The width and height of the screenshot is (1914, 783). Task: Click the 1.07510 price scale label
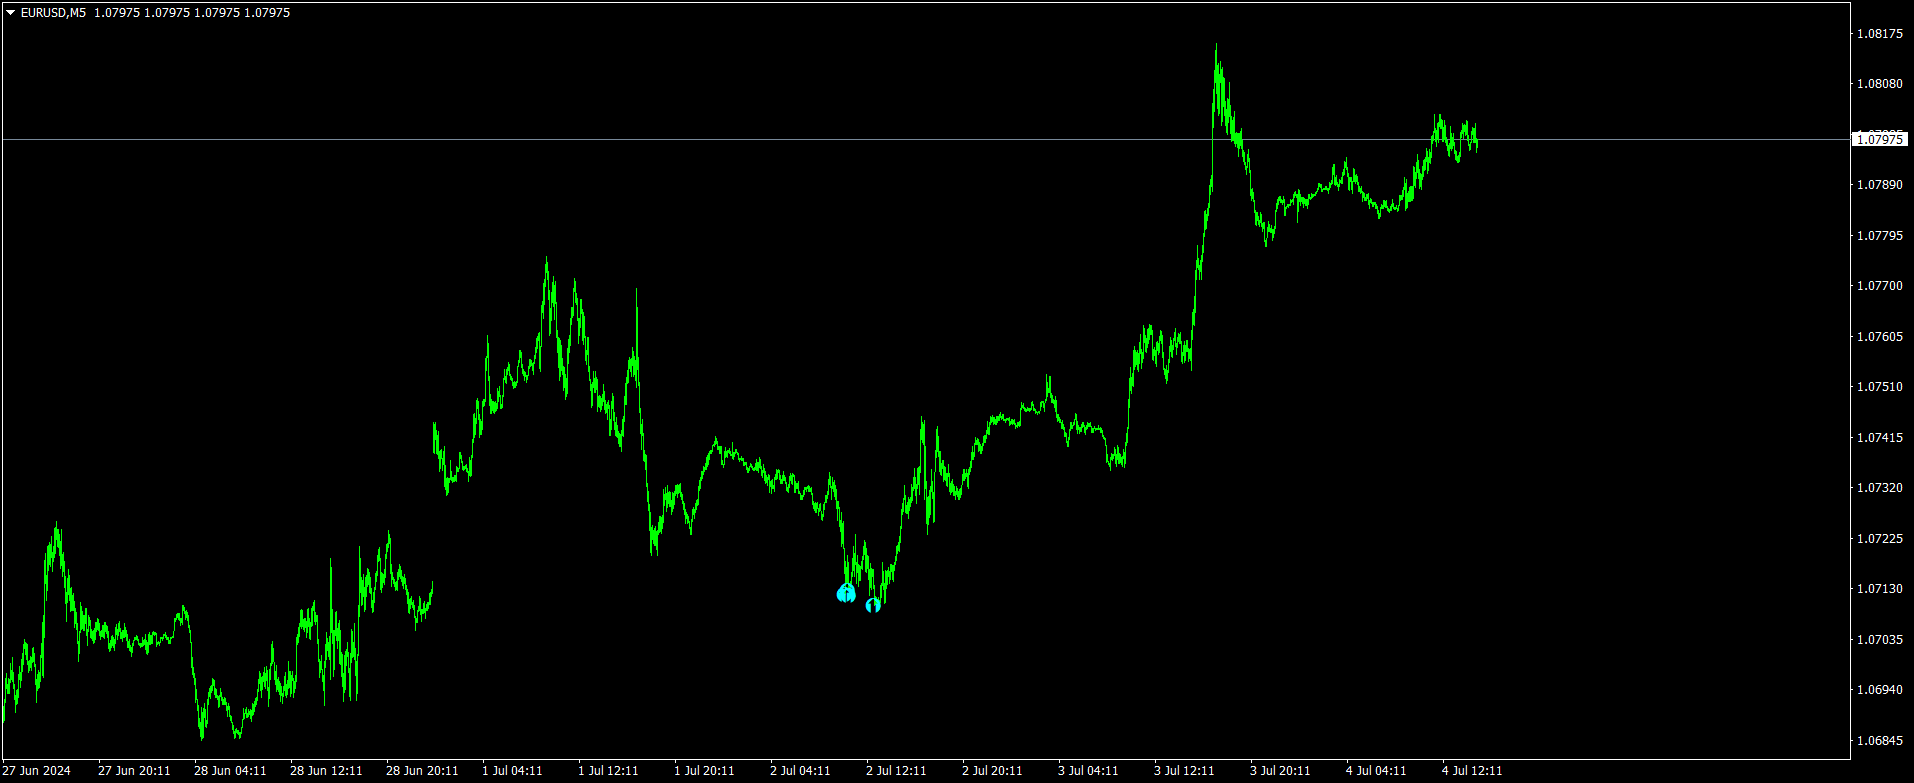1880,387
